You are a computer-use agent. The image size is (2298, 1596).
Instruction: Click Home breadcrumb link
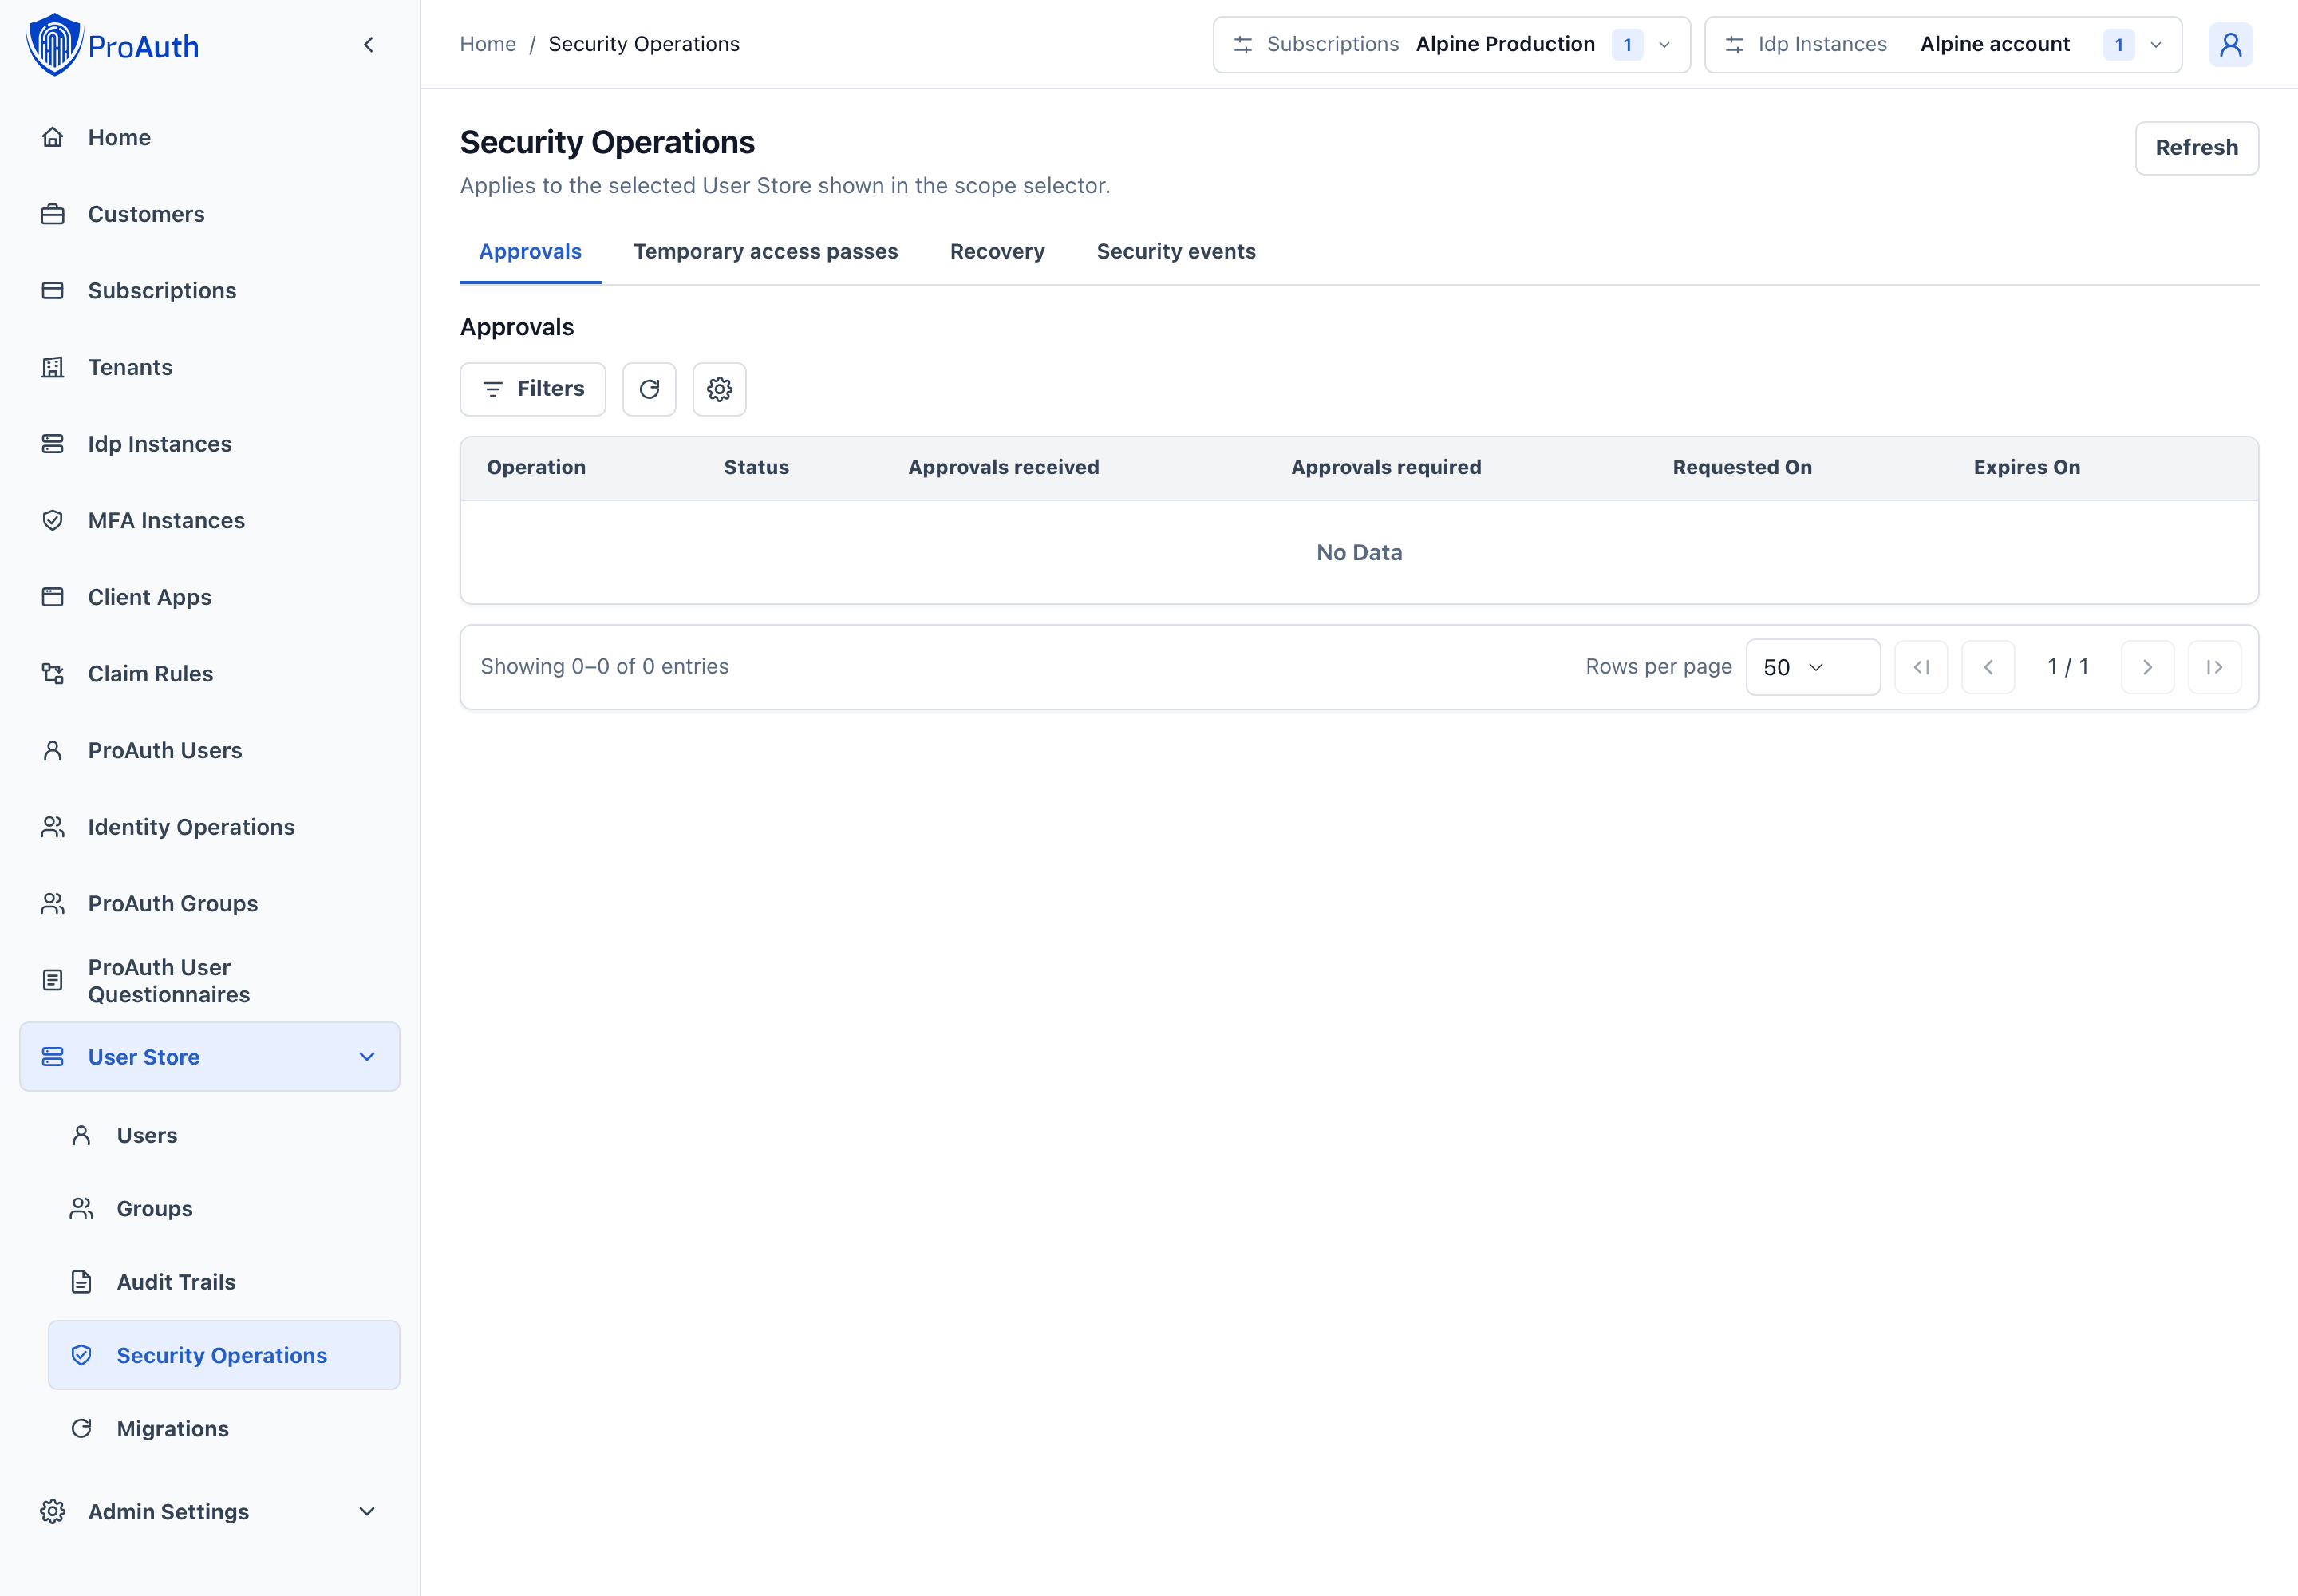[x=487, y=44]
